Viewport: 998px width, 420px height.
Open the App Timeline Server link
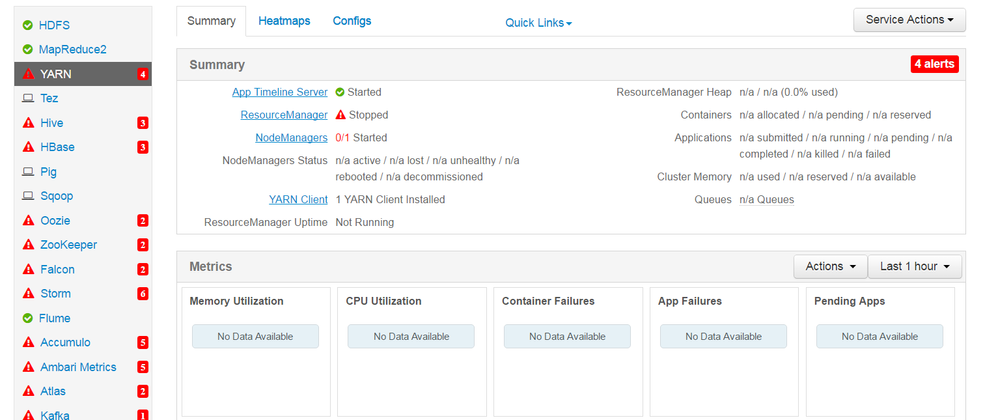pyautogui.click(x=280, y=92)
